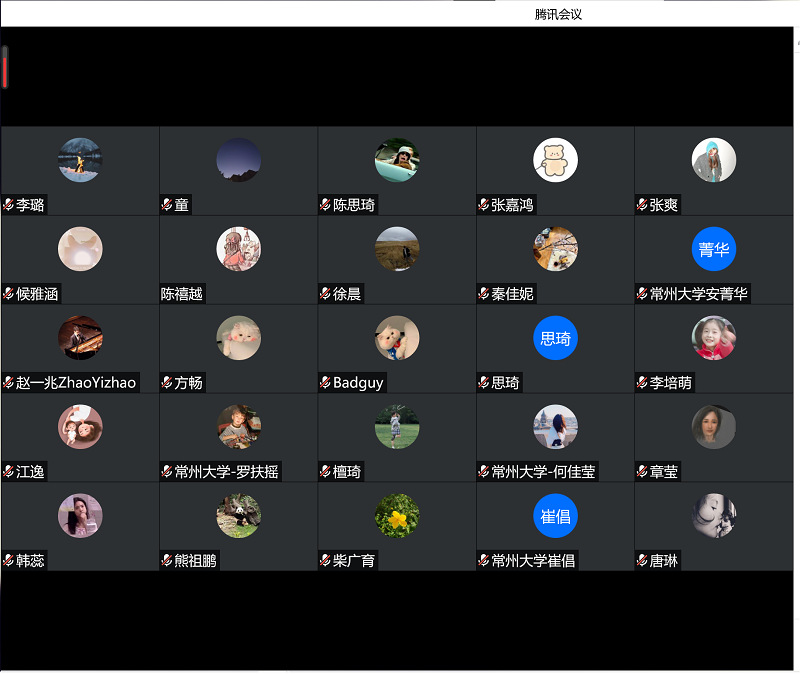Click the muted mic icon beside 赵一兆ZhaoYizhao

click(x=8, y=383)
